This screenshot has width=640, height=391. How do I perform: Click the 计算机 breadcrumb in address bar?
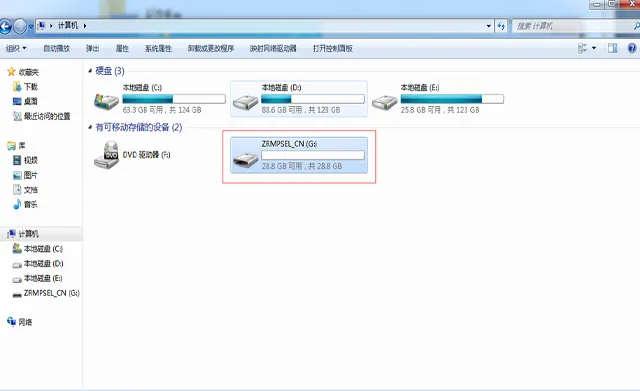point(68,26)
